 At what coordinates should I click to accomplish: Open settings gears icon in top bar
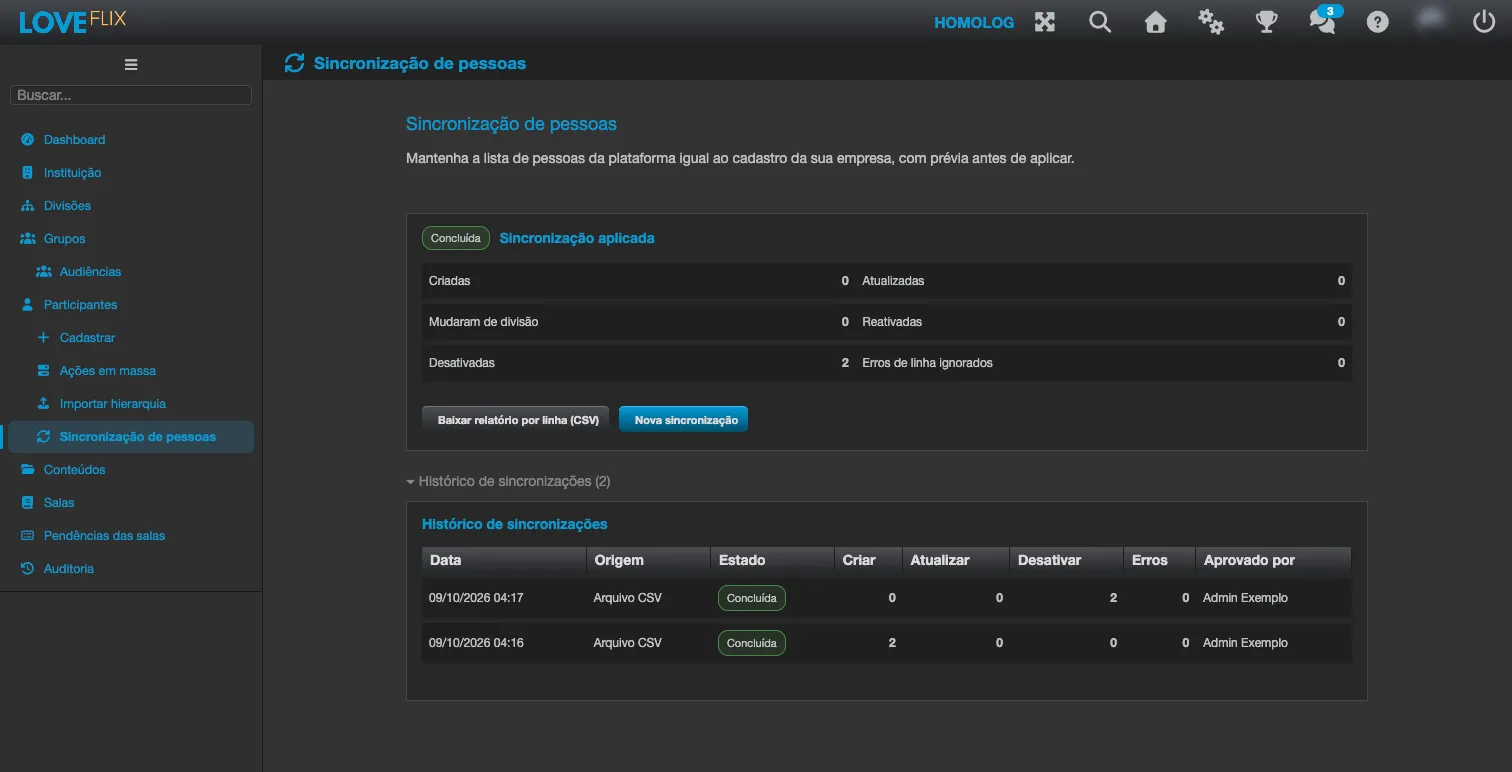[1211, 22]
